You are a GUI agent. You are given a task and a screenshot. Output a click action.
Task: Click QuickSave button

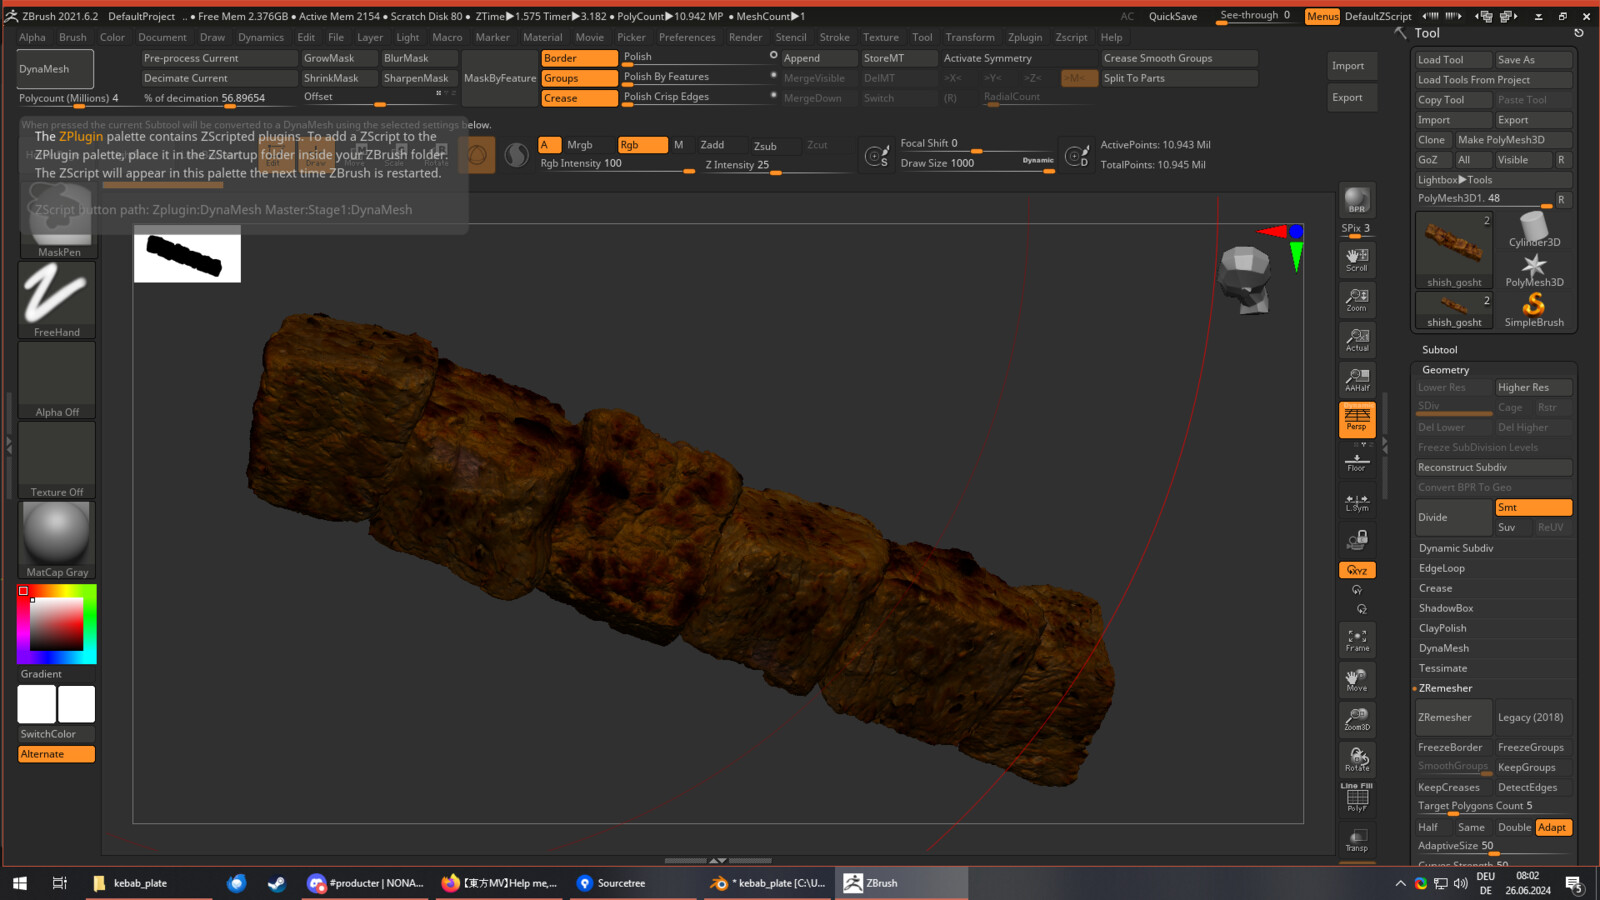tap(1172, 16)
